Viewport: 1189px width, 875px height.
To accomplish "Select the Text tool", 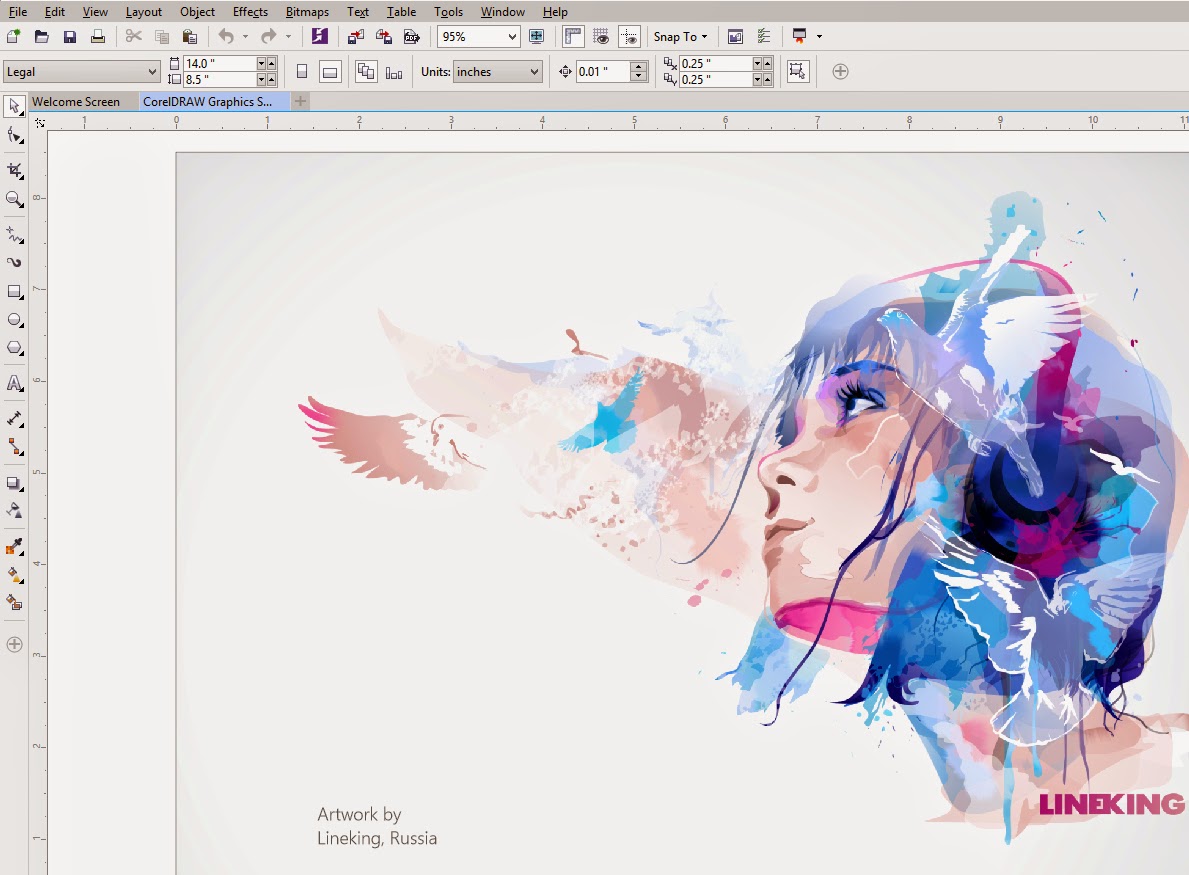I will [14, 384].
